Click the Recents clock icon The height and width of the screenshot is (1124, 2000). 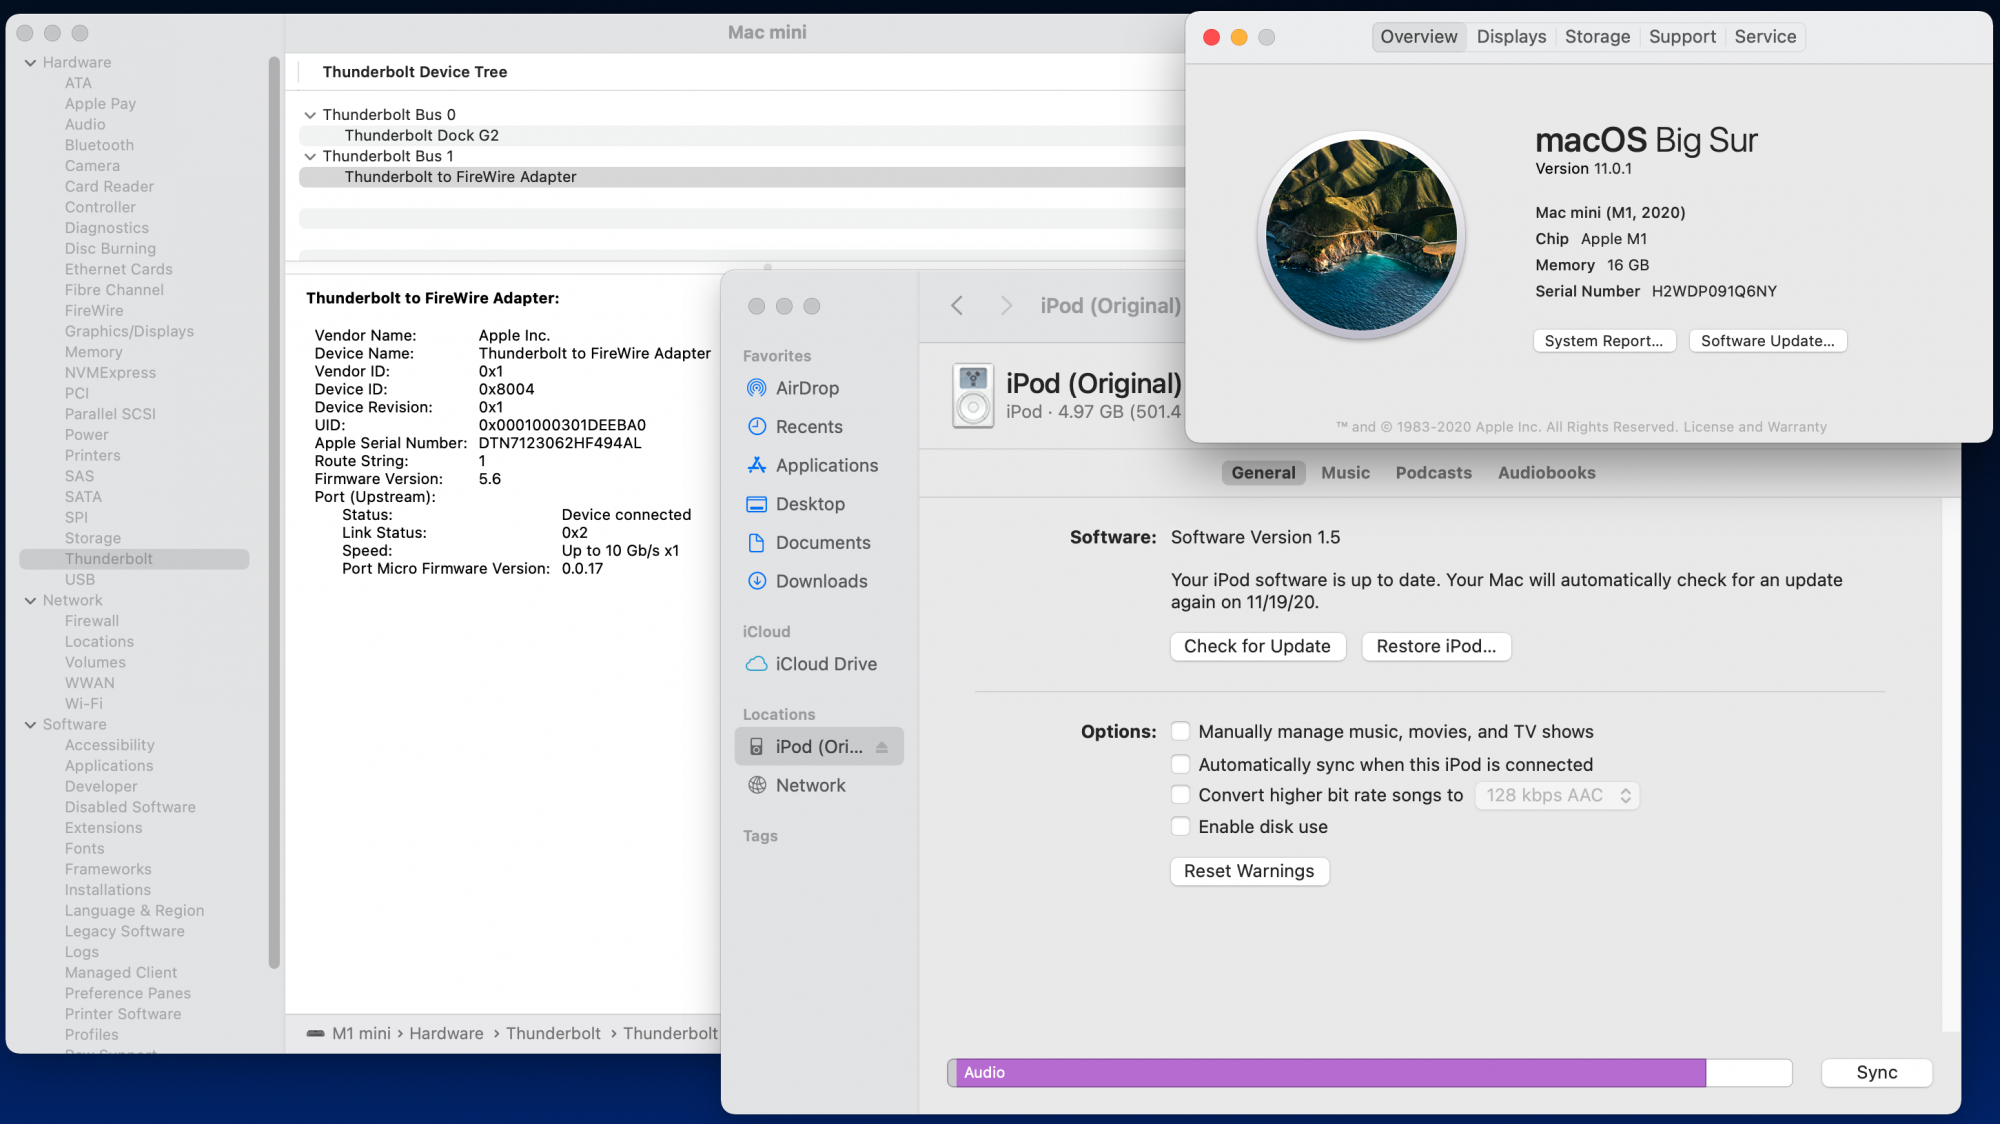tap(757, 427)
